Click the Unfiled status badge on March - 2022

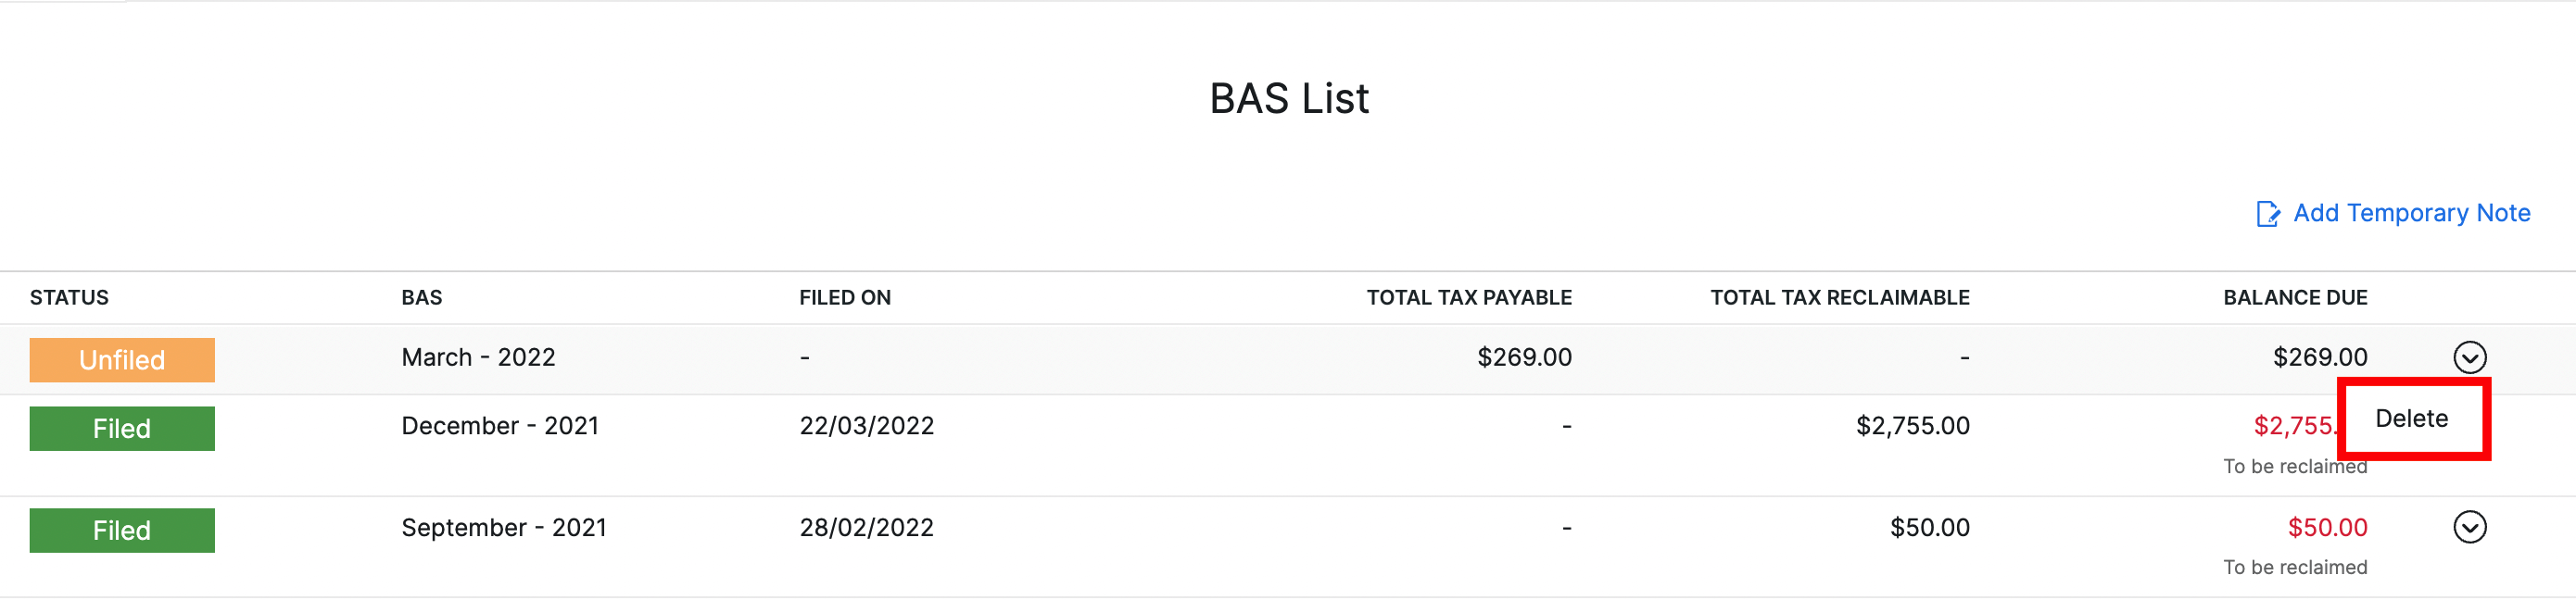(x=121, y=360)
